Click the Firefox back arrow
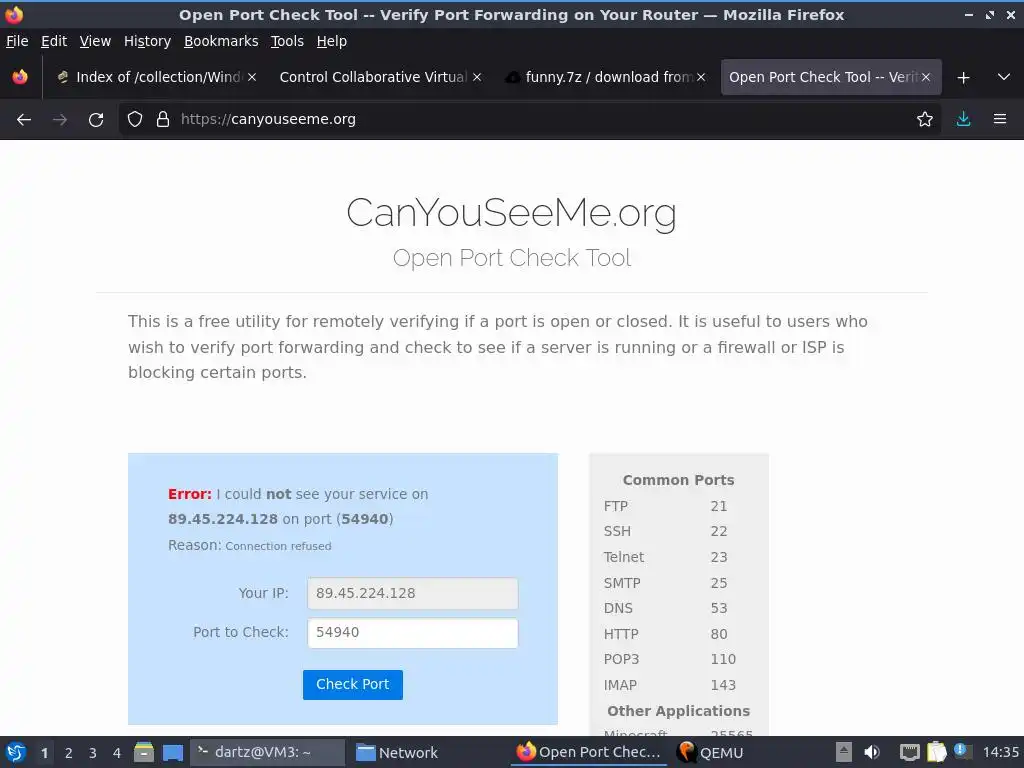This screenshot has height=768, width=1024. coord(24,120)
